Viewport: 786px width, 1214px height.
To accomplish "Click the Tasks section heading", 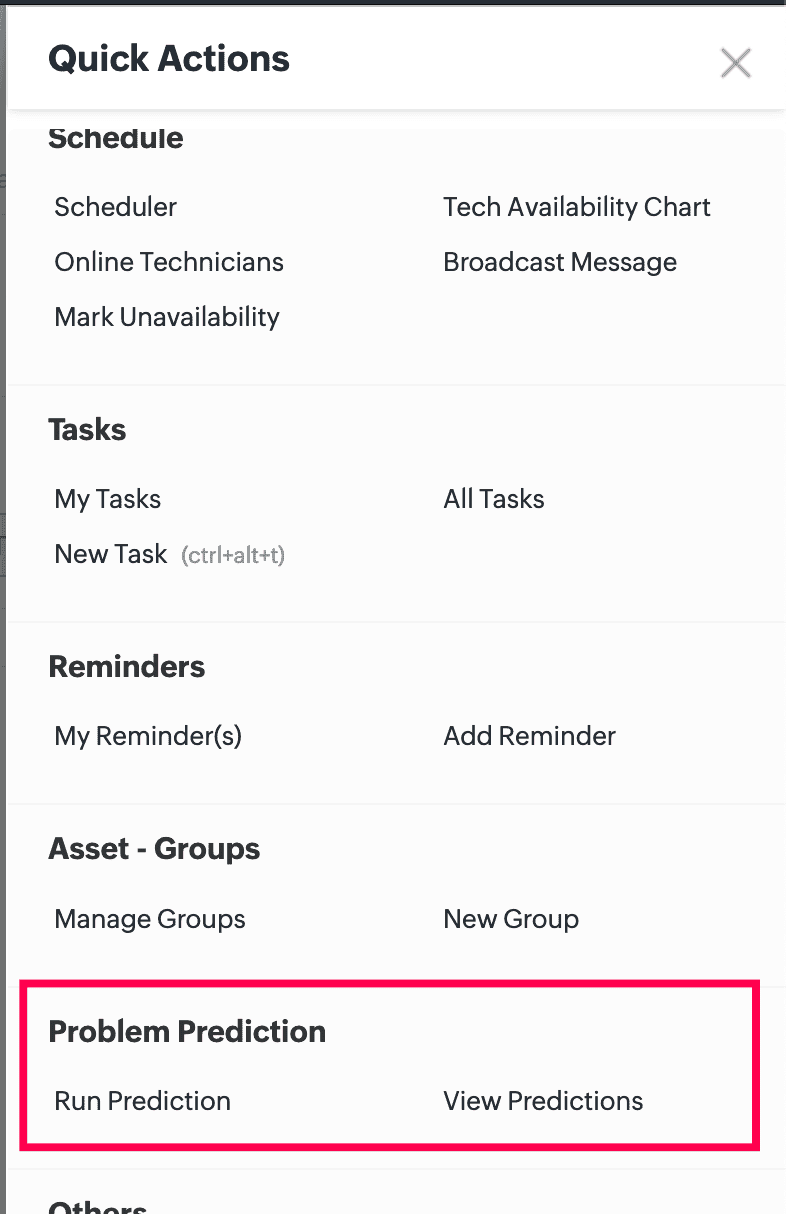I will tap(87, 430).
